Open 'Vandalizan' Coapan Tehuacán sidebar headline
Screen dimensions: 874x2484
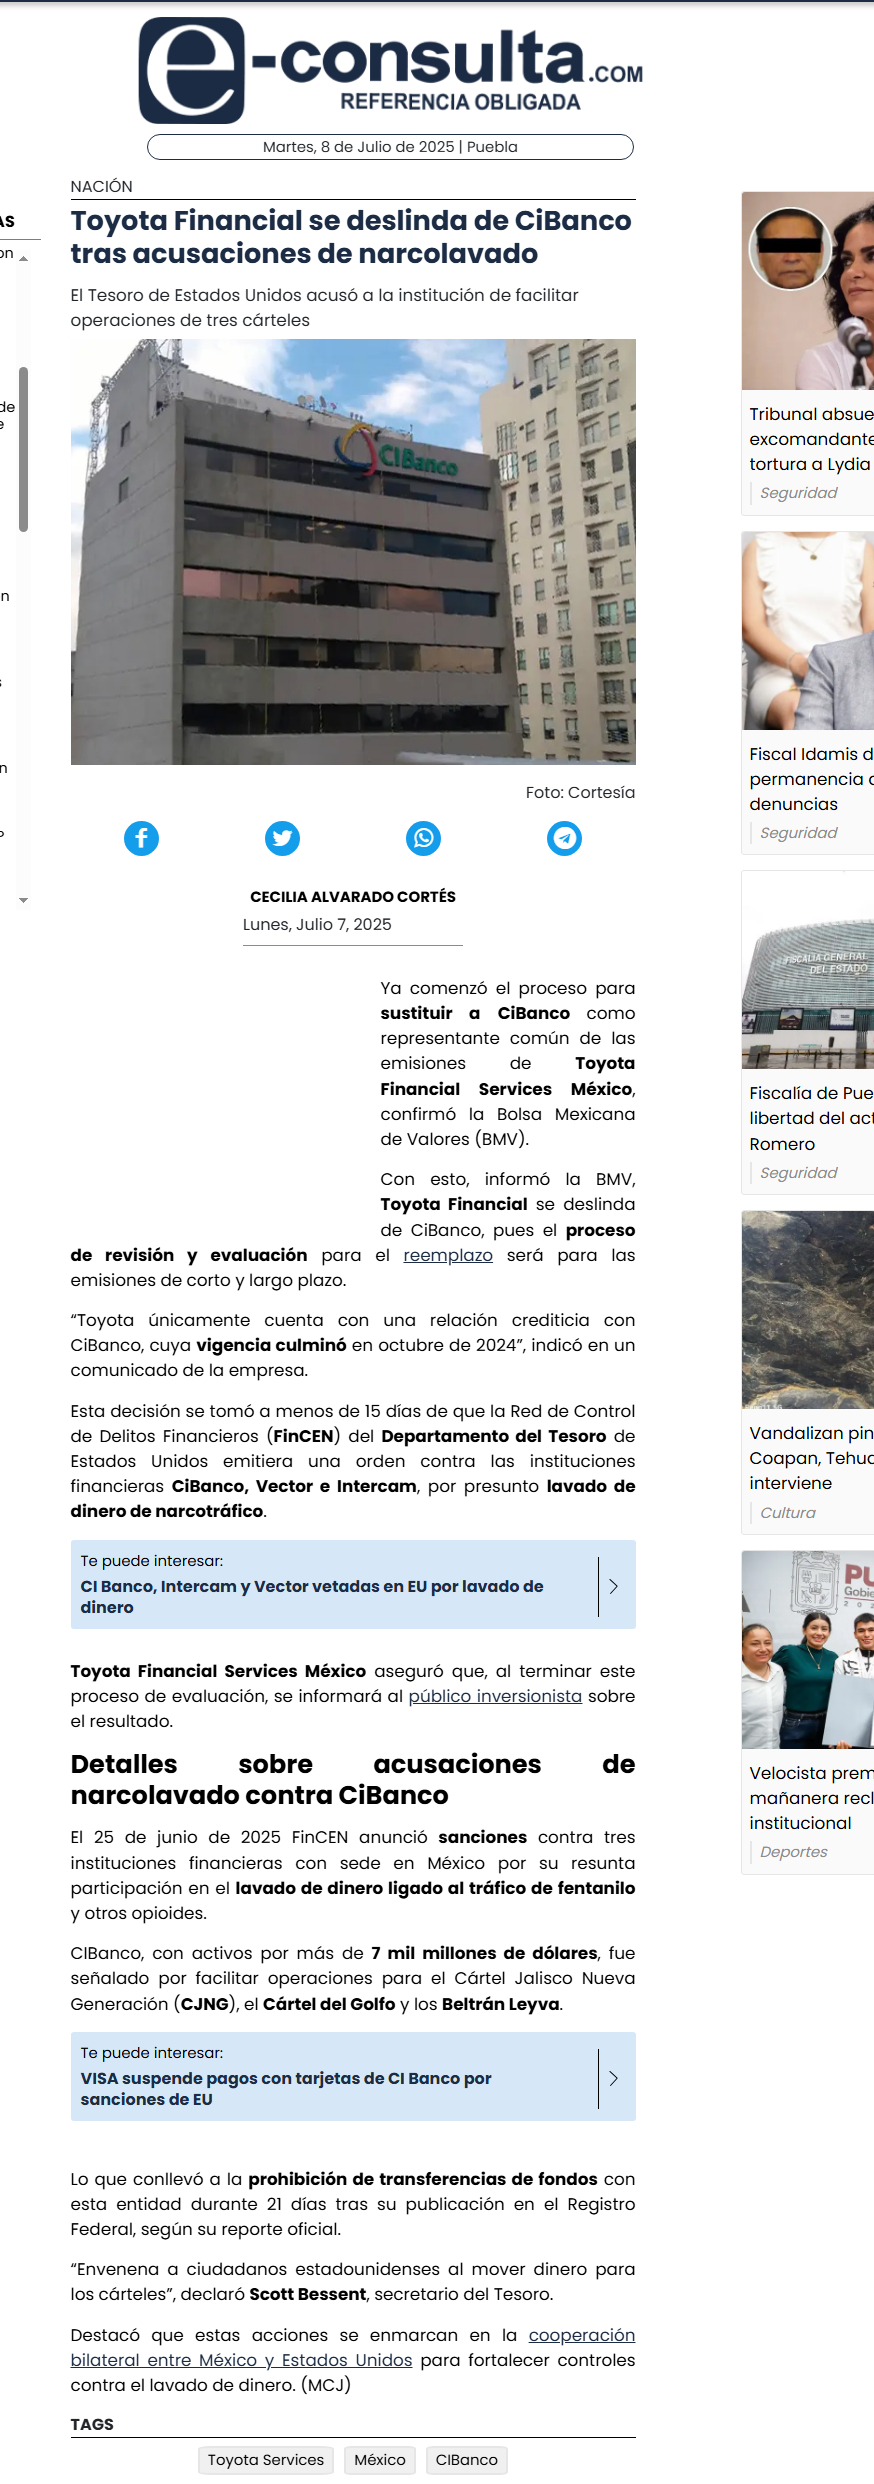click(x=811, y=1458)
